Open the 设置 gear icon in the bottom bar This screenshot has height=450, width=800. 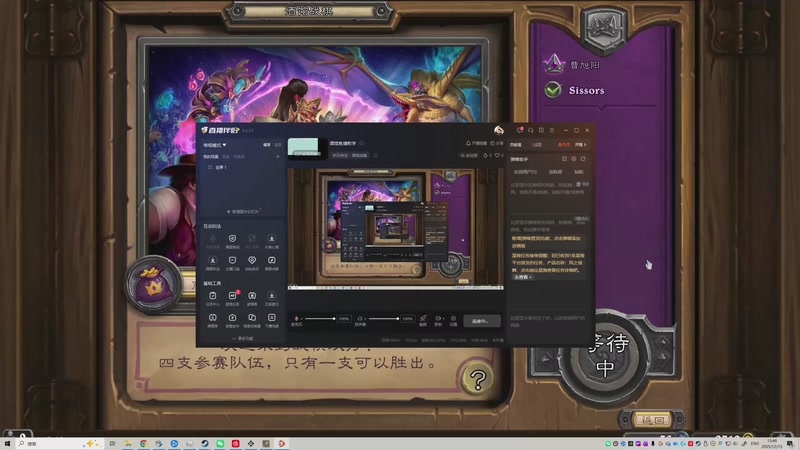click(453, 318)
